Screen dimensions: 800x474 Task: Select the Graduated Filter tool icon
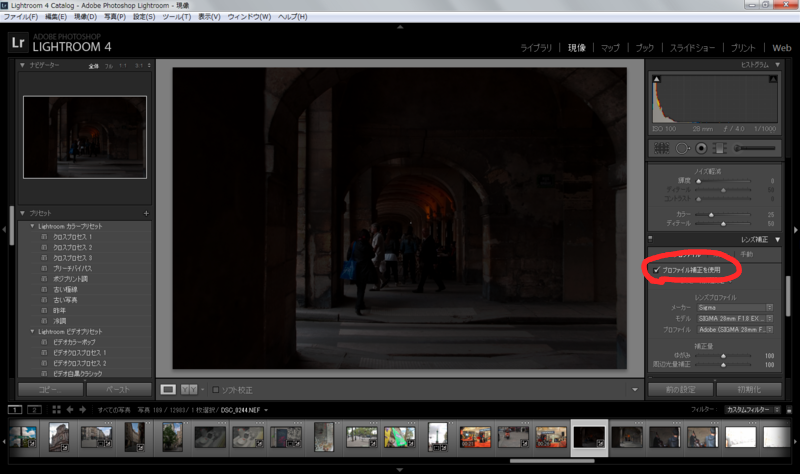pos(719,148)
